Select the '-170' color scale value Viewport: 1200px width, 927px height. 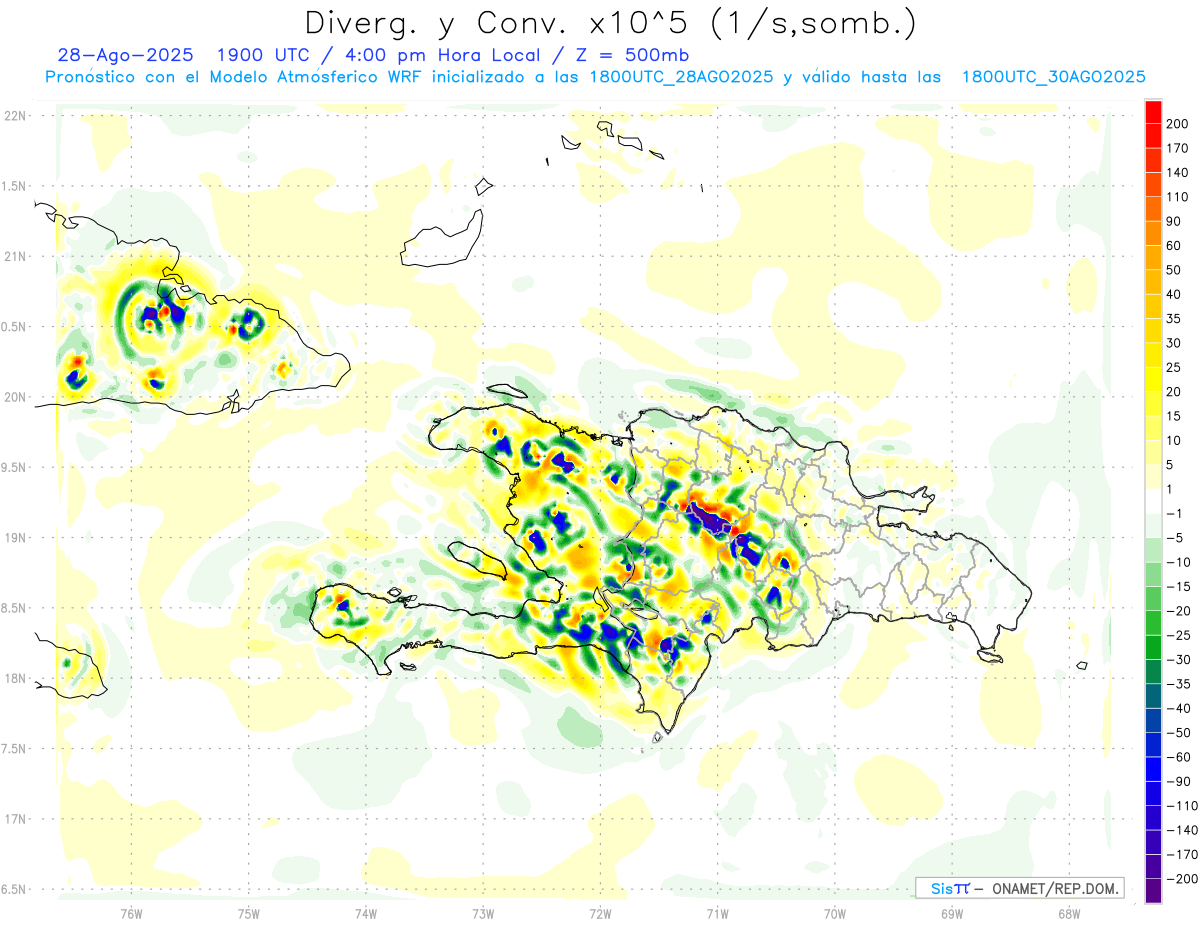click(x=1181, y=854)
